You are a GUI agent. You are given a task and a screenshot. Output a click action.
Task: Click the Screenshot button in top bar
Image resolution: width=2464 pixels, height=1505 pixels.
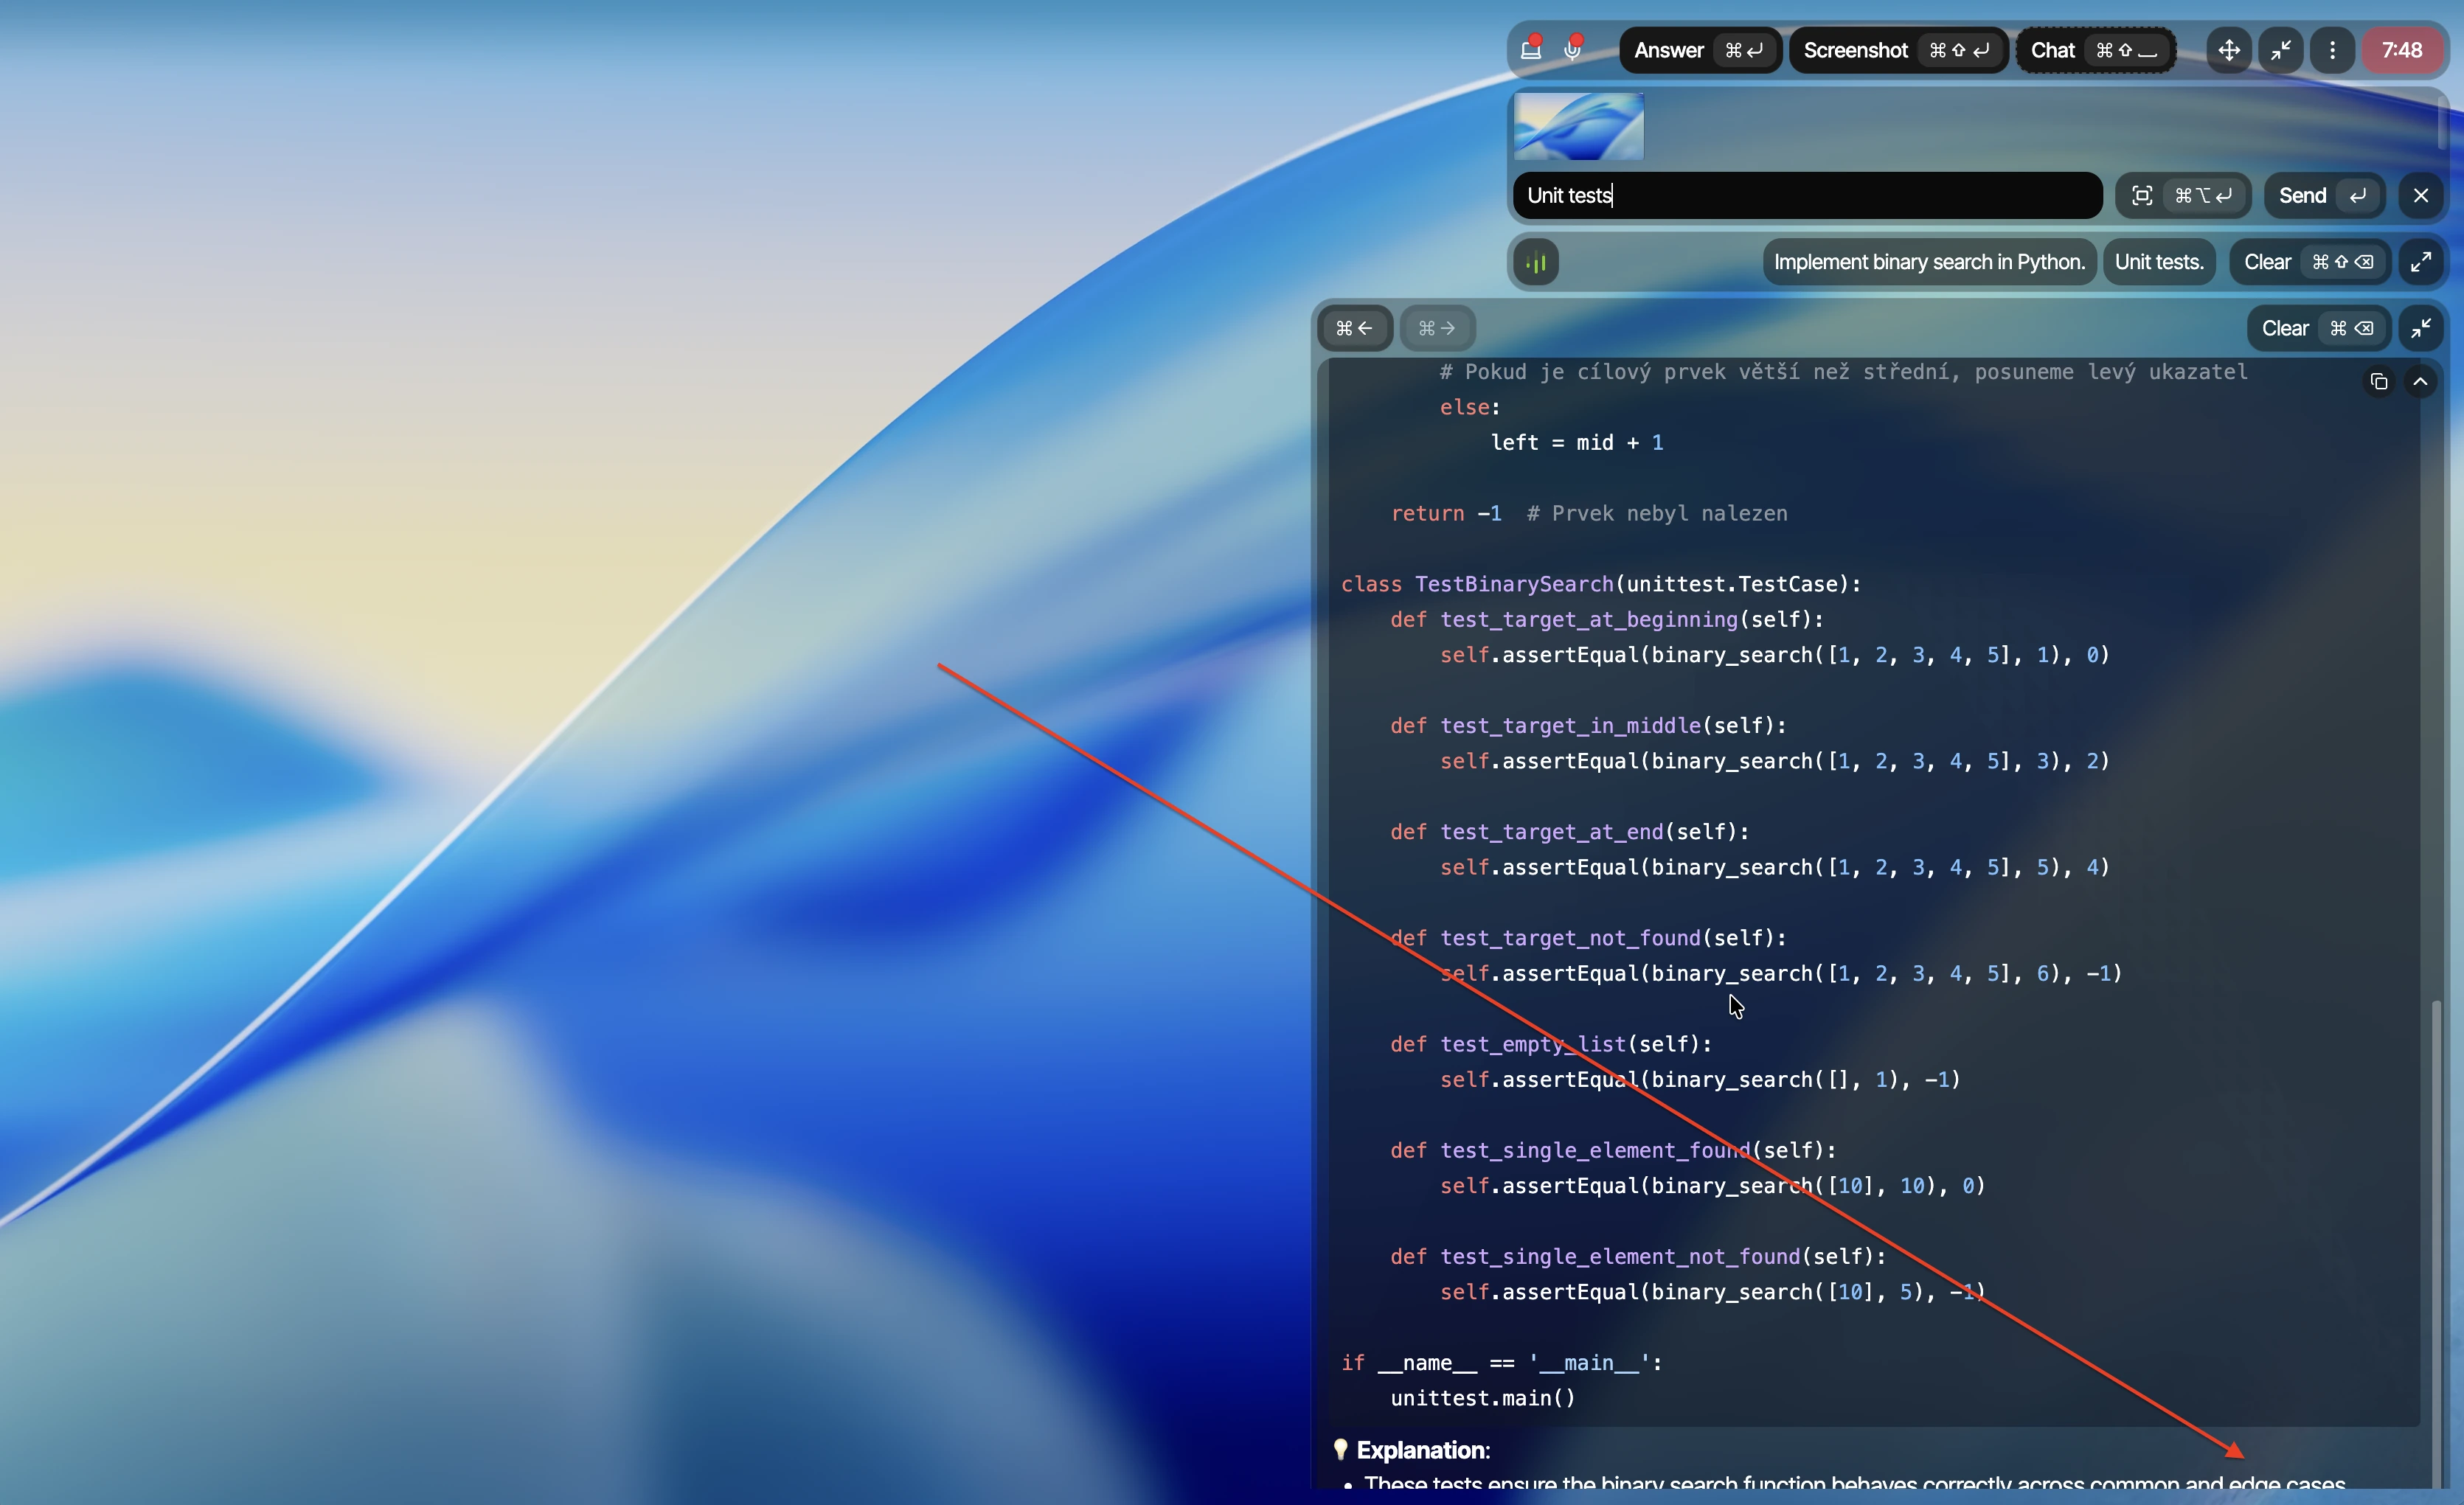pyautogui.click(x=1897, y=50)
